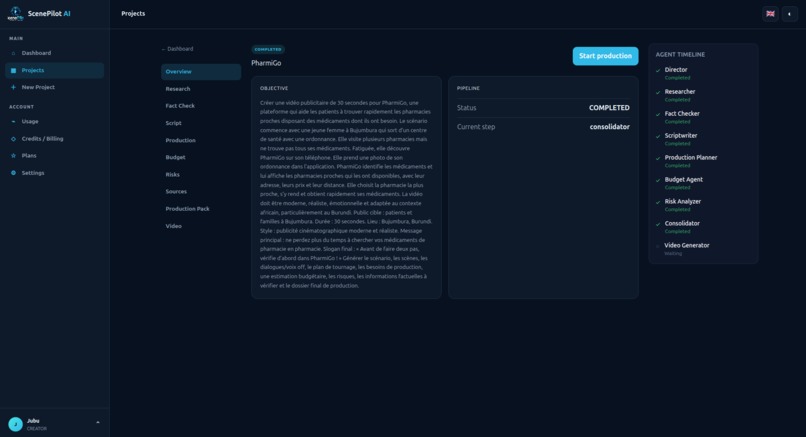
Task: Switch to the Fact Check tab
Action: click(201, 106)
